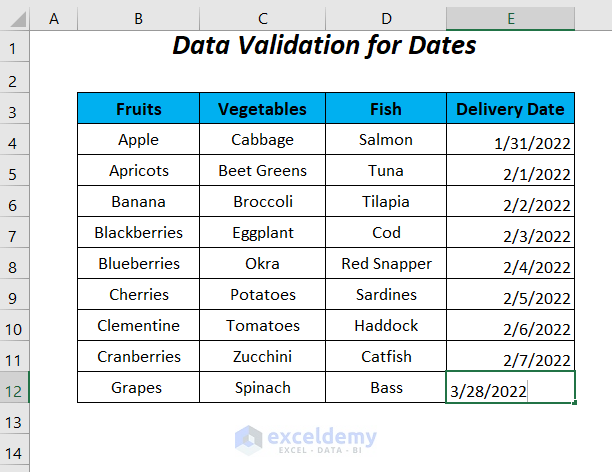Select the "Red Snapper" cell
This screenshot has width=612, height=472.
pyautogui.click(x=385, y=264)
